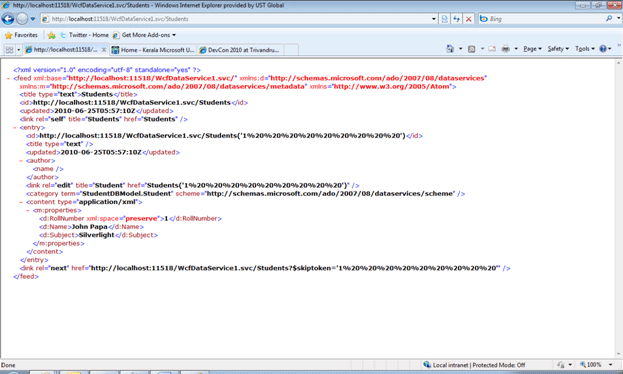Click the application/xml content type value
The width and height of the screenshot is (623, 374).
tap(107, 202)
